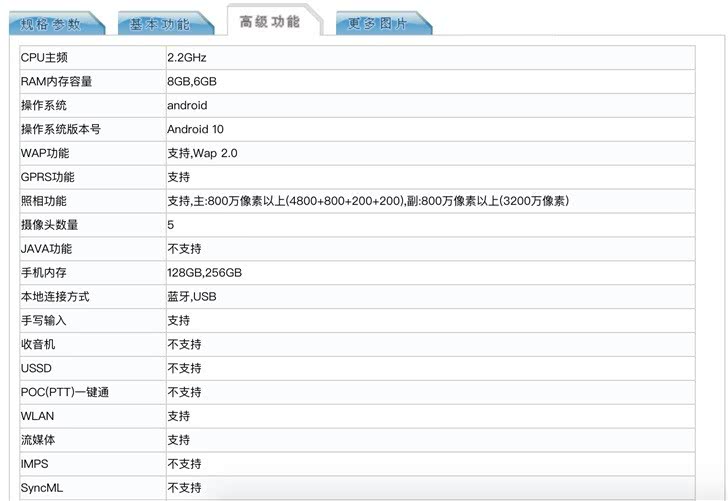728x501 pixels.
Task: Click the 流媒体 label
Action: tap(38, 440)
